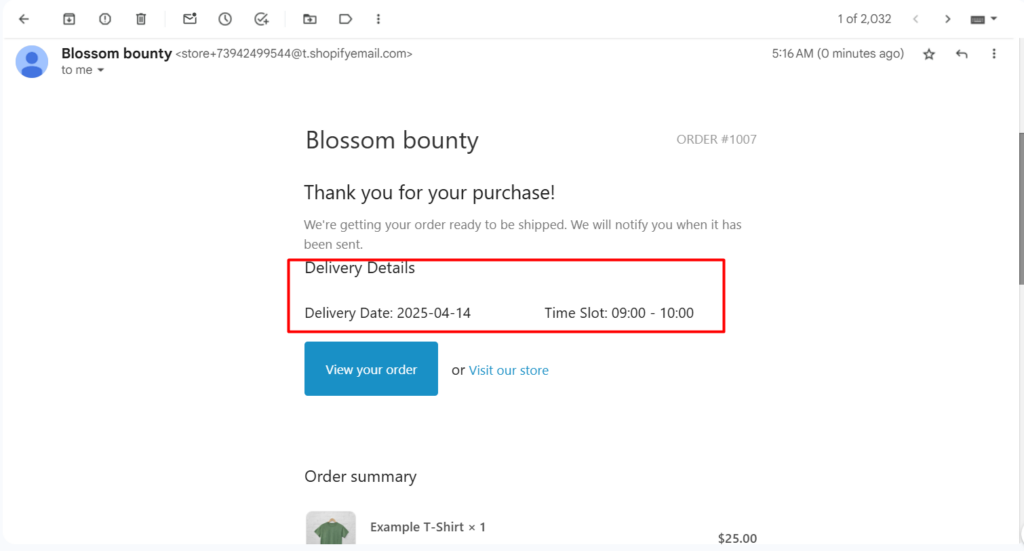Report this email as spam
Screen dimensions: 1024x551
click(x=105, y=19)
